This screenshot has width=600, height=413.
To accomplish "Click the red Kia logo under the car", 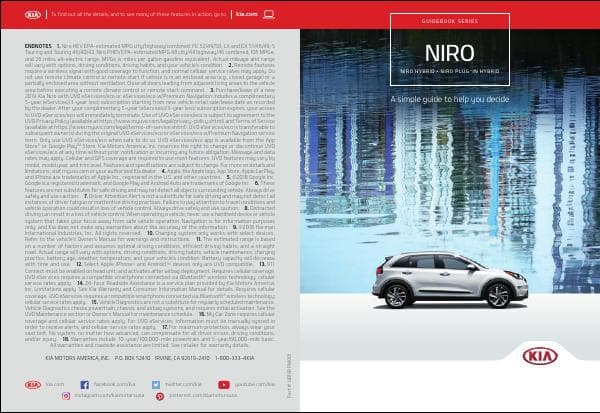I will tap(540, 356).
